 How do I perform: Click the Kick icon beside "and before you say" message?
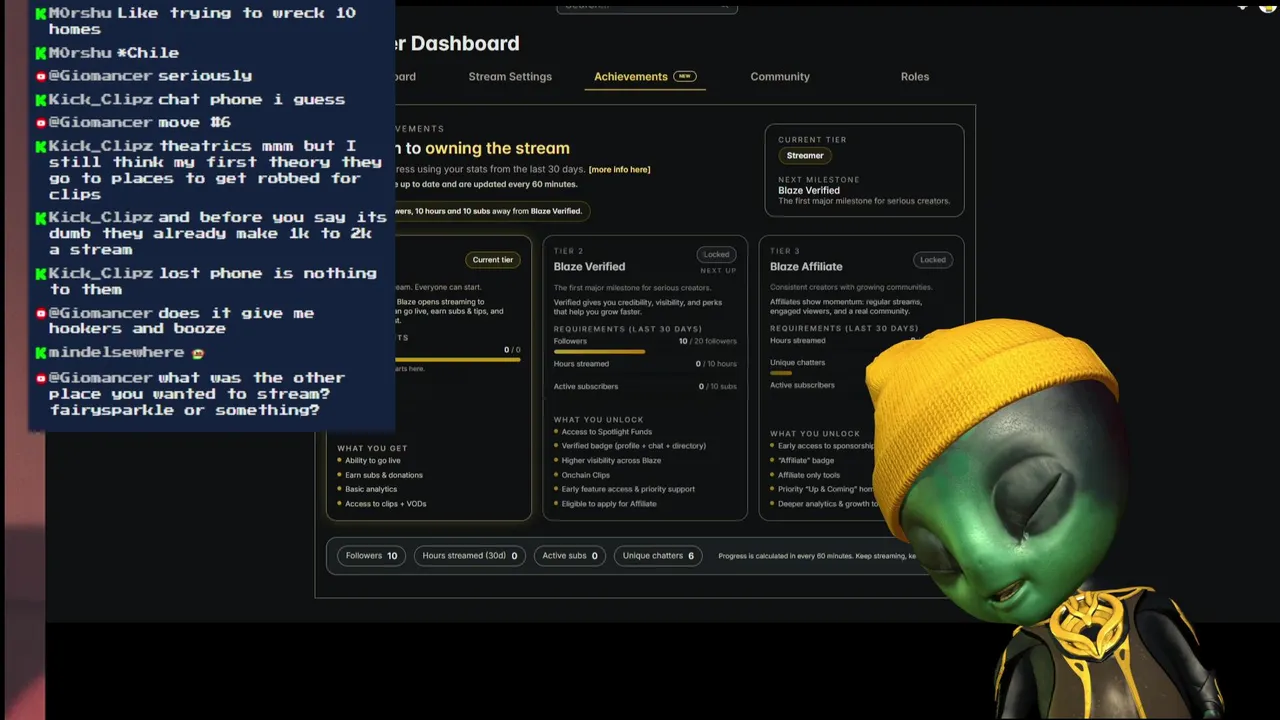pos(41,218)
